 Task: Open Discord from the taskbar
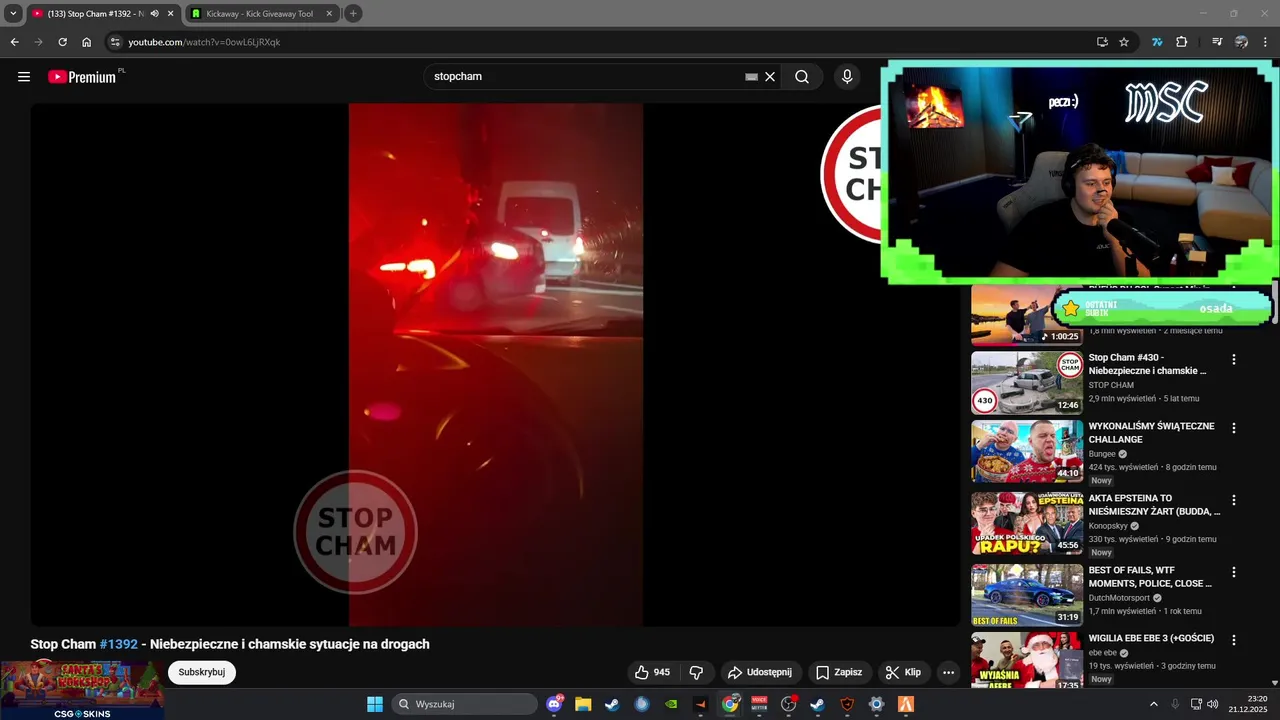(555, 704)
